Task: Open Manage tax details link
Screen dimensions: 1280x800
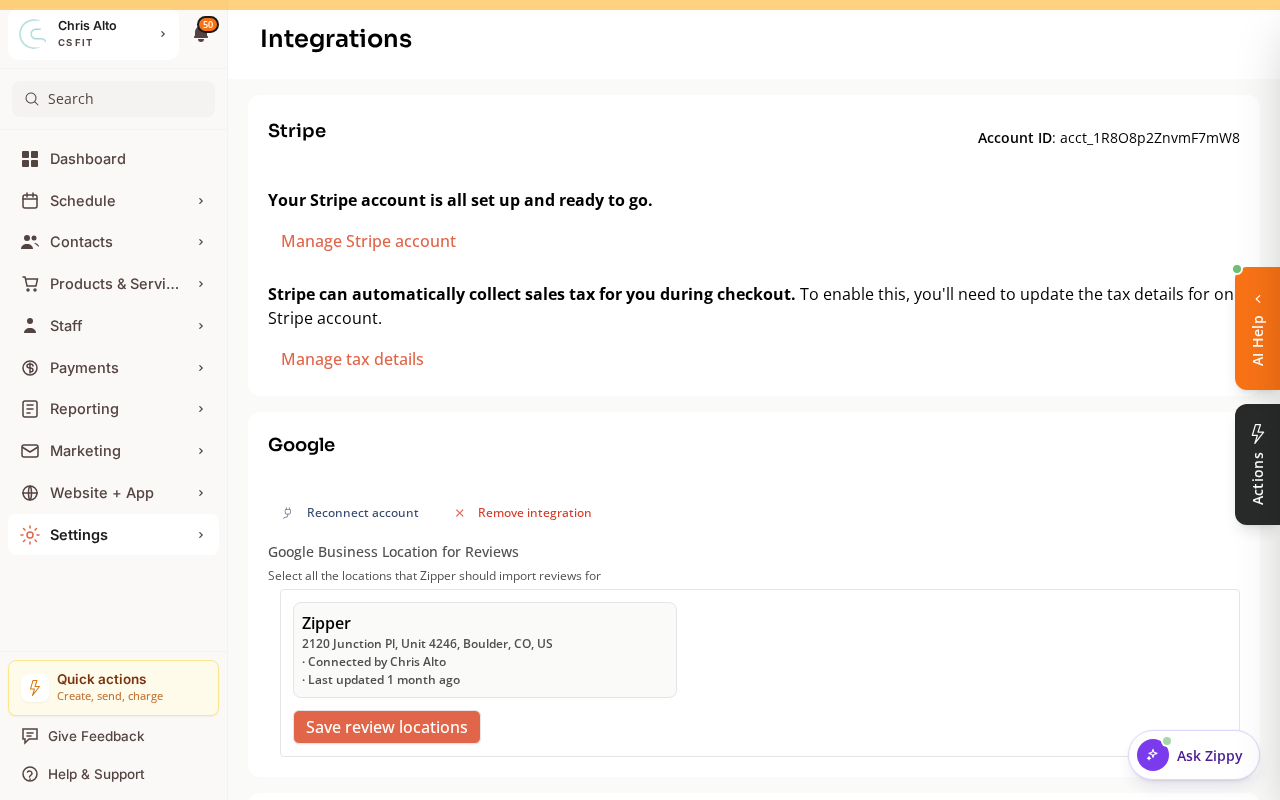Action: (352, 359)
